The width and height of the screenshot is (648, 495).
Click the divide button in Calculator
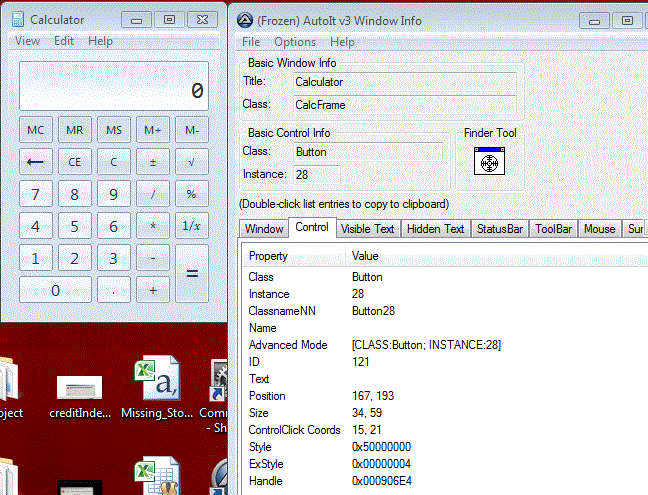click(x=153, y=193)
